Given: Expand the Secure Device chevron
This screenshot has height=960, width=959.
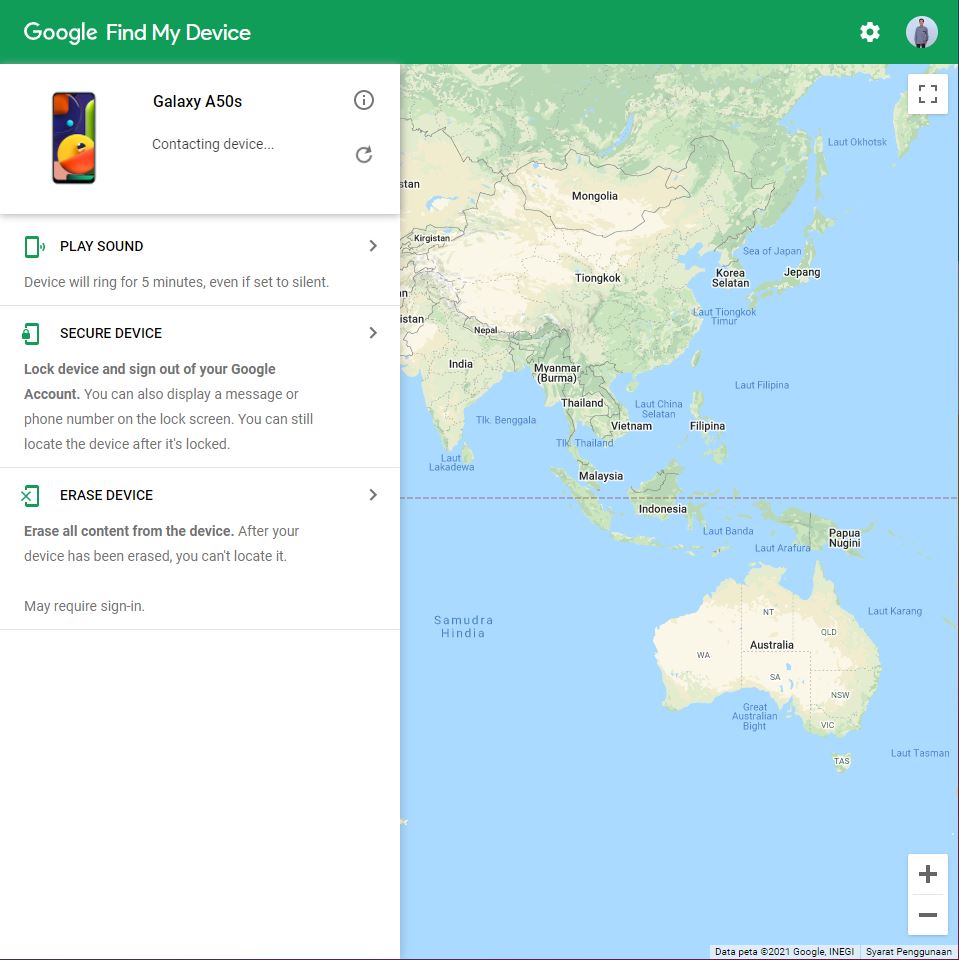Looking at the screenshot, I should tap(373, 333).
